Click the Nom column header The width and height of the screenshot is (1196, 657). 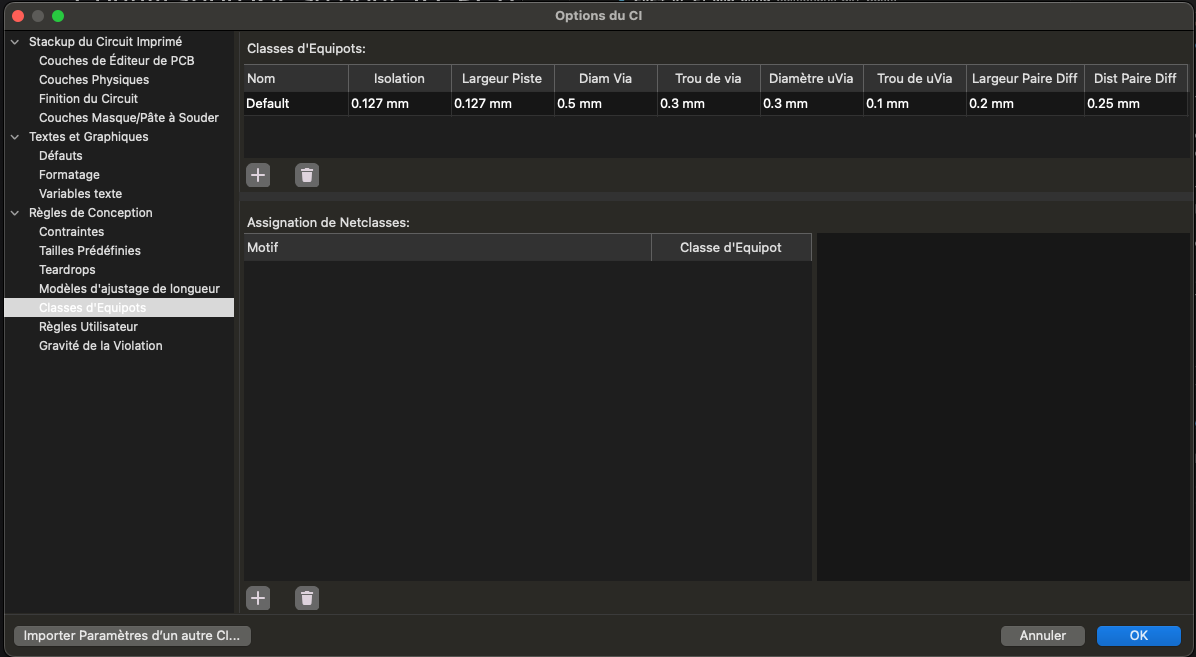point(296,79)
